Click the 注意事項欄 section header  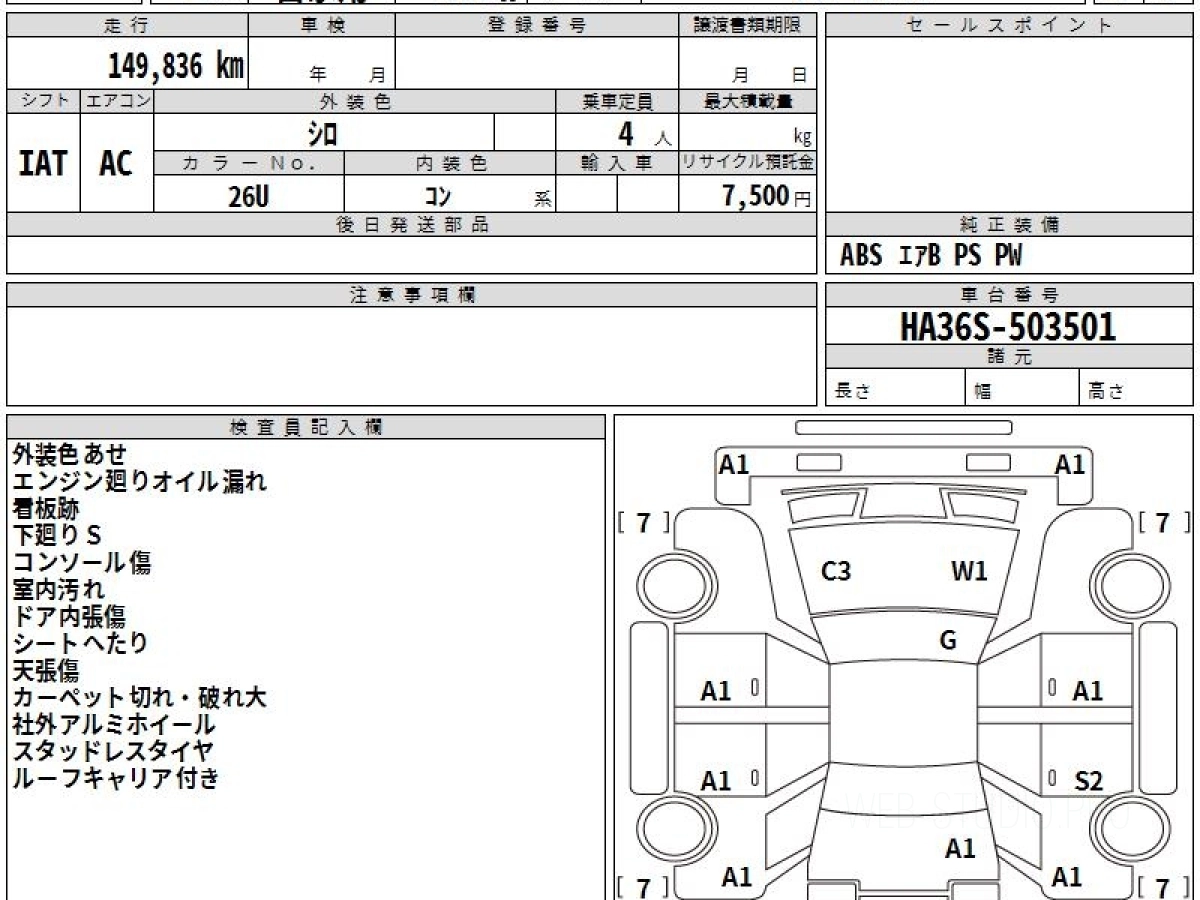[411, 295]
